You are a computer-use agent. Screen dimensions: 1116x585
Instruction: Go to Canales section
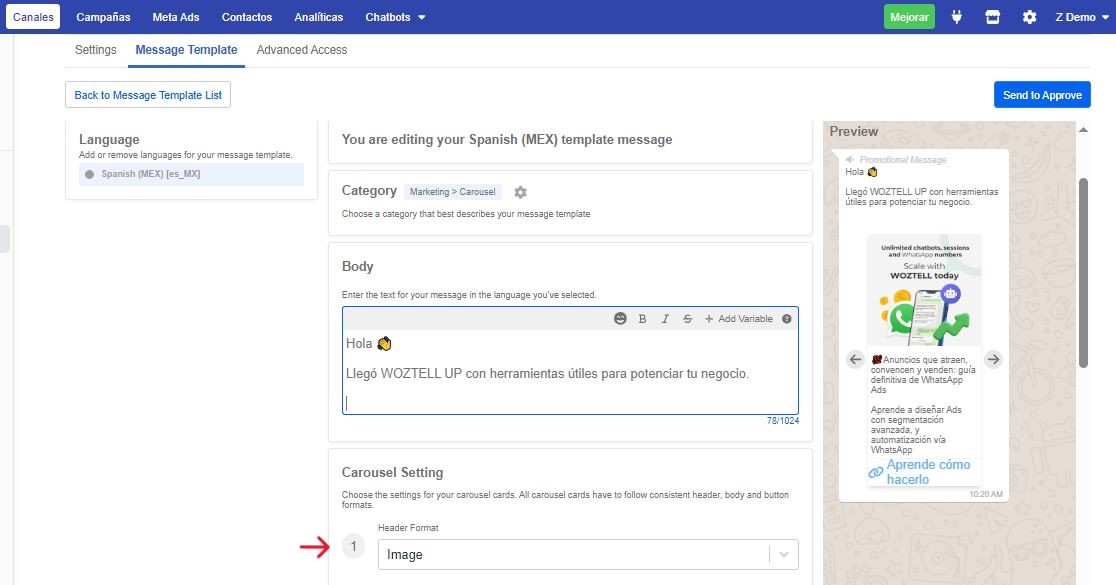point(33,17)
